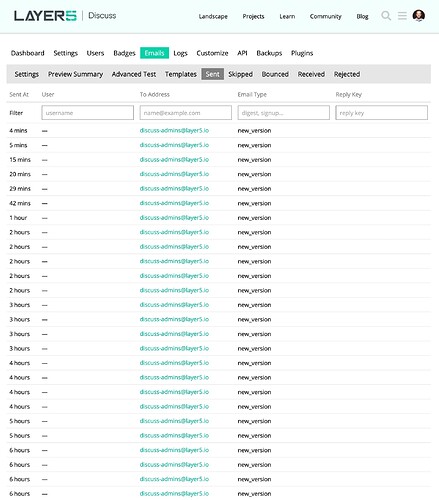This screenshot has height=500, width=439.
Task: Open the Rejected sub-tab
Action: [x=347, y=74]
